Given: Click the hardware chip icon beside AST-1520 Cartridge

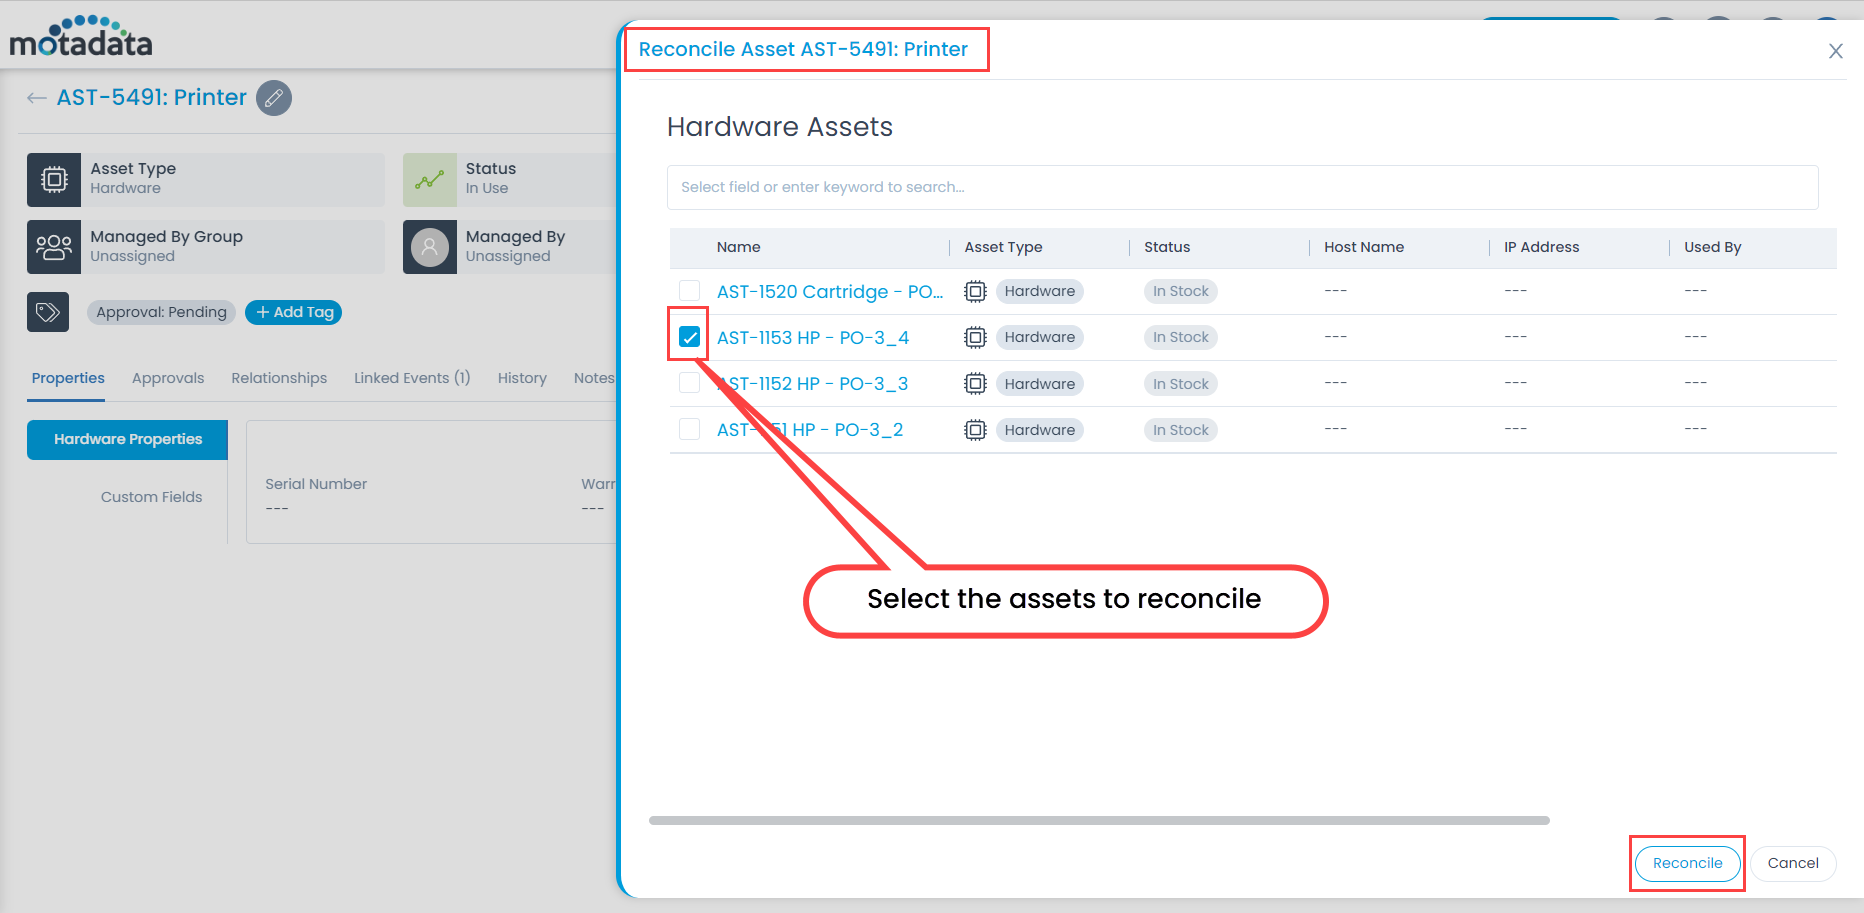Looking at the screenshot, I should tap(975, 291).
